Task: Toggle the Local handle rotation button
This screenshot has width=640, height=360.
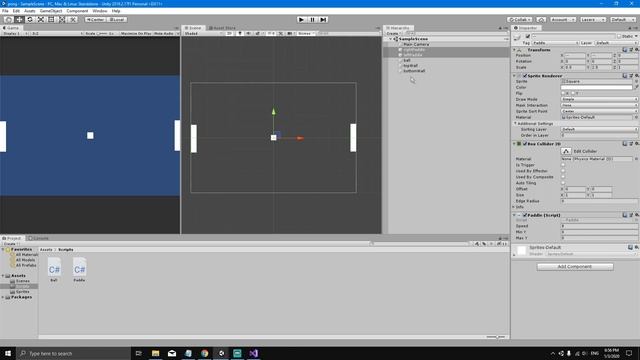Action: [117, 20]
